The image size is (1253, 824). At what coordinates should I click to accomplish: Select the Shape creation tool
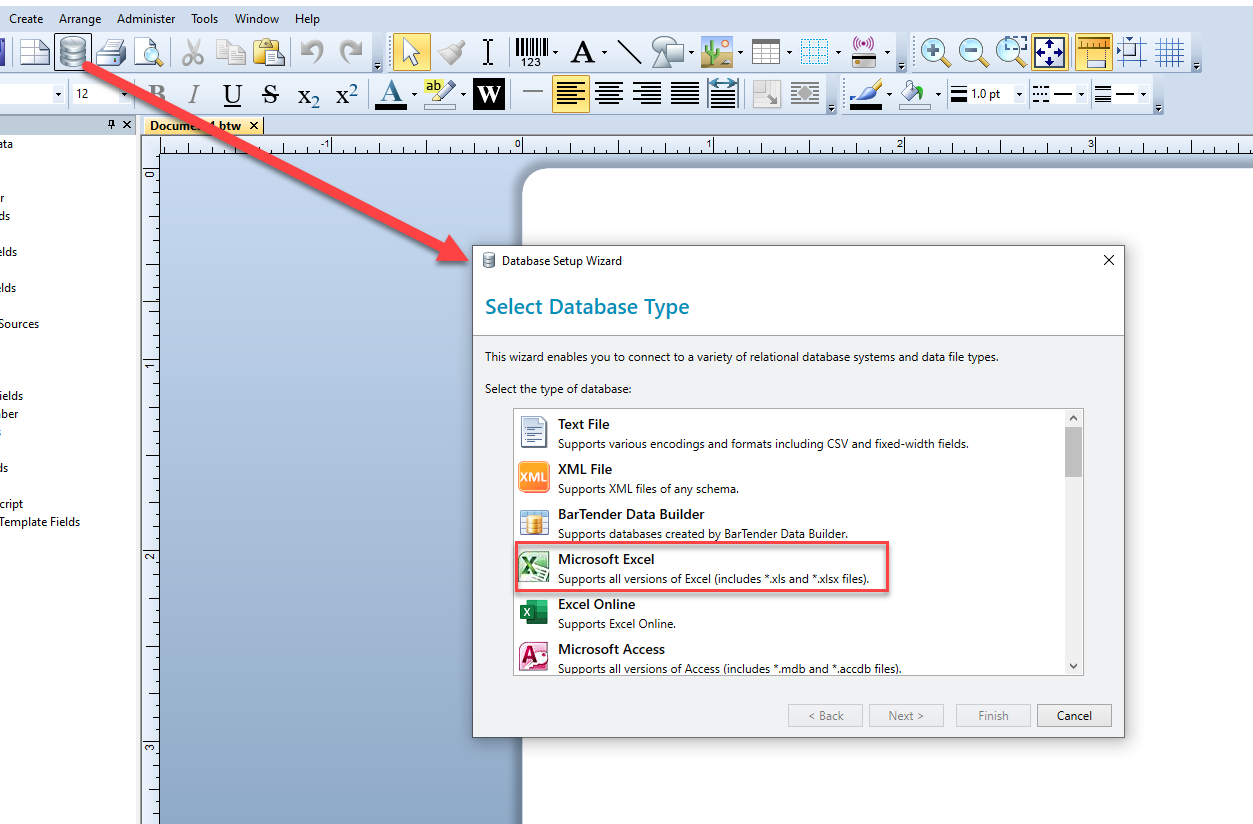point(667,52)
